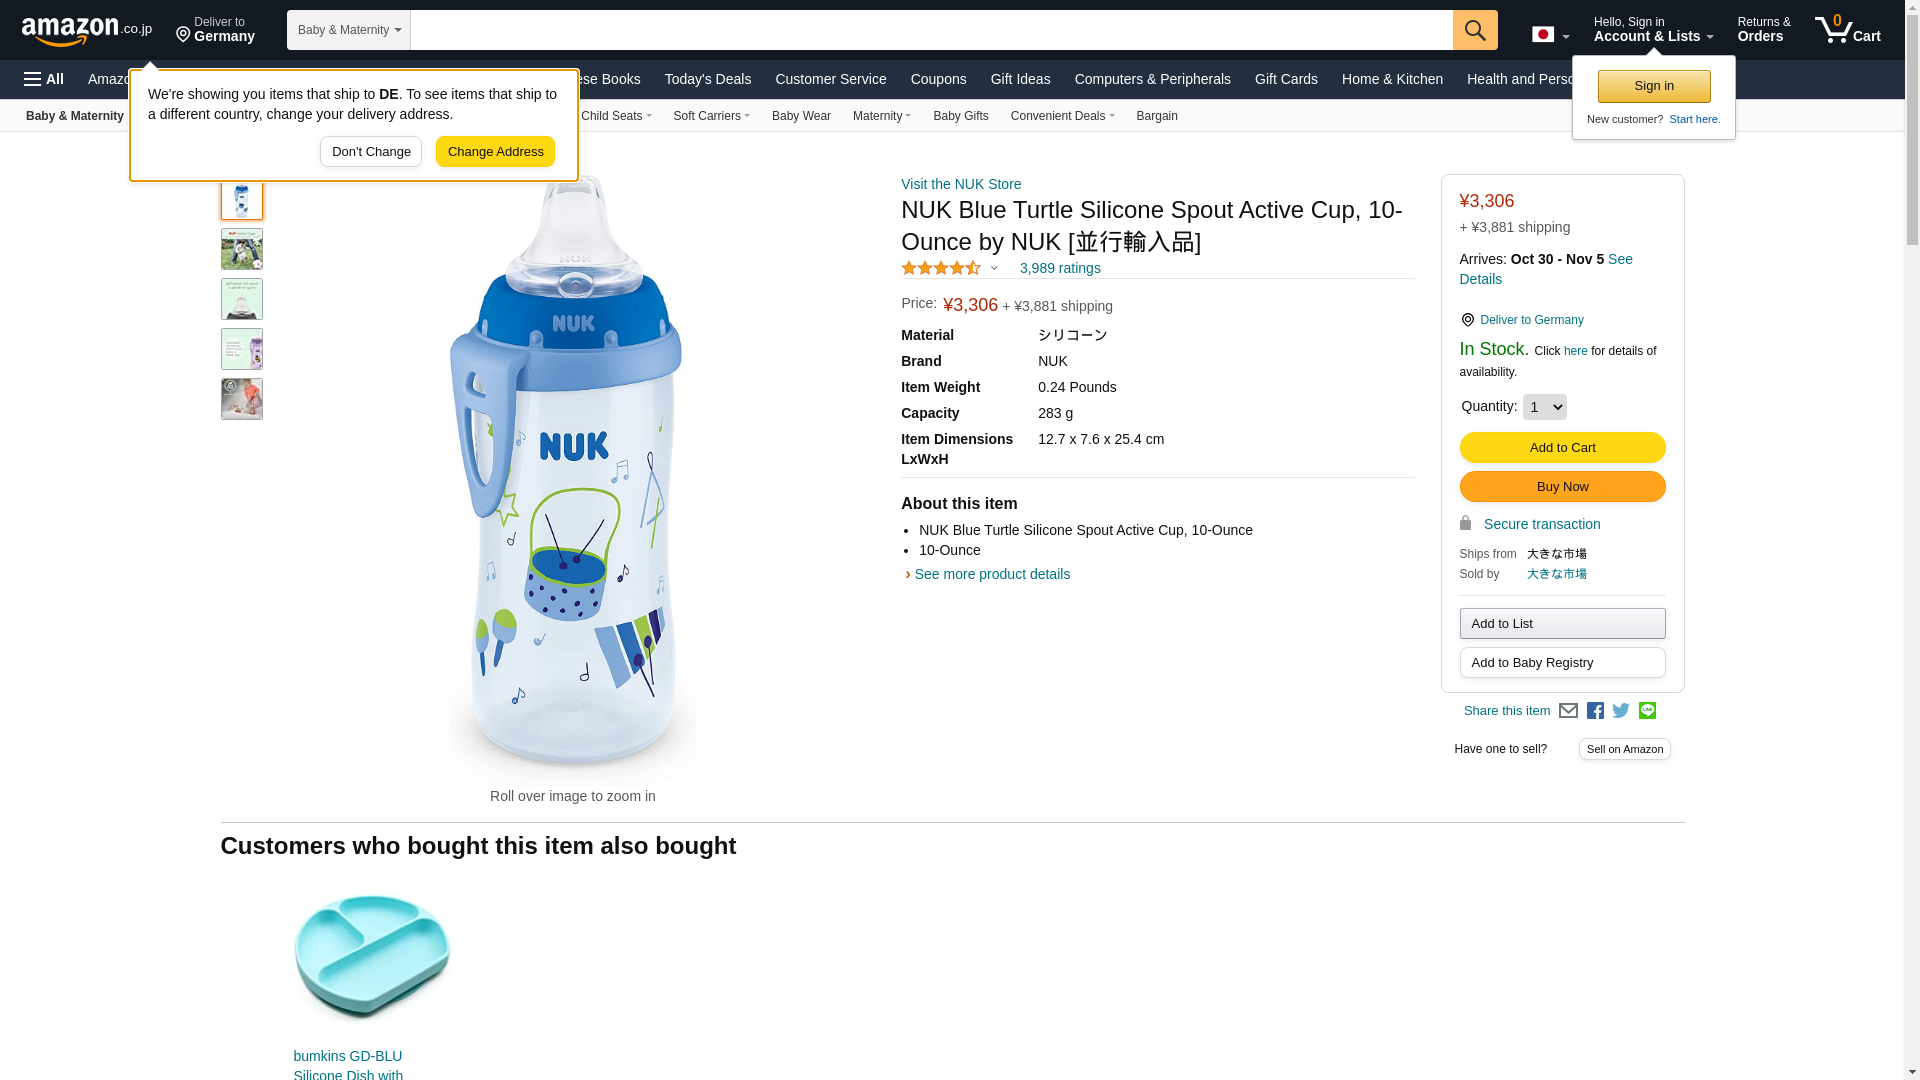Share this item on Facebook
This screenshot has width=1920, height=1080.
(1595, 711)
